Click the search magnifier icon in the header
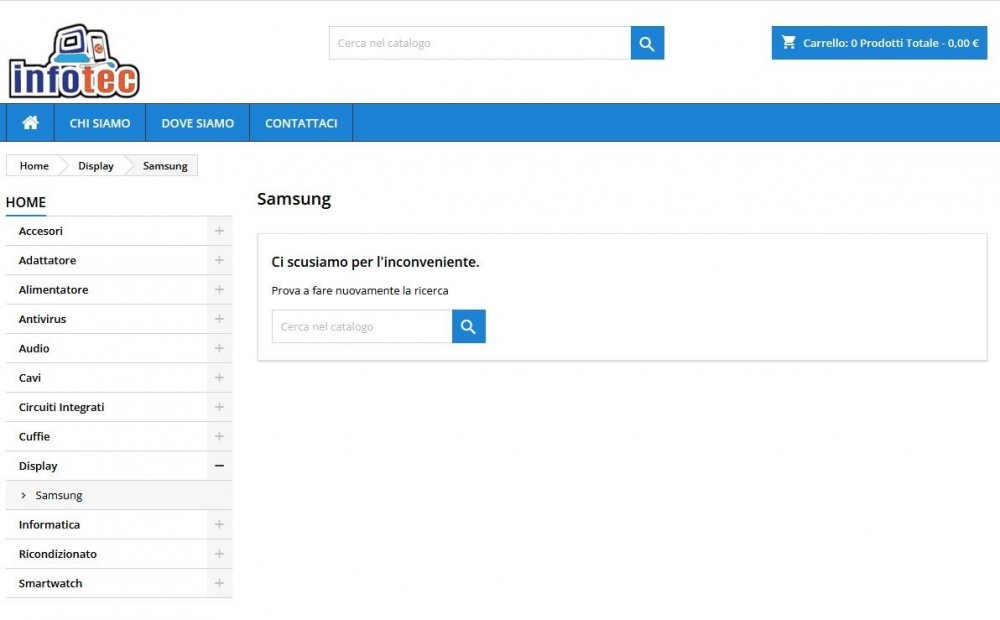 coord(646,43)
